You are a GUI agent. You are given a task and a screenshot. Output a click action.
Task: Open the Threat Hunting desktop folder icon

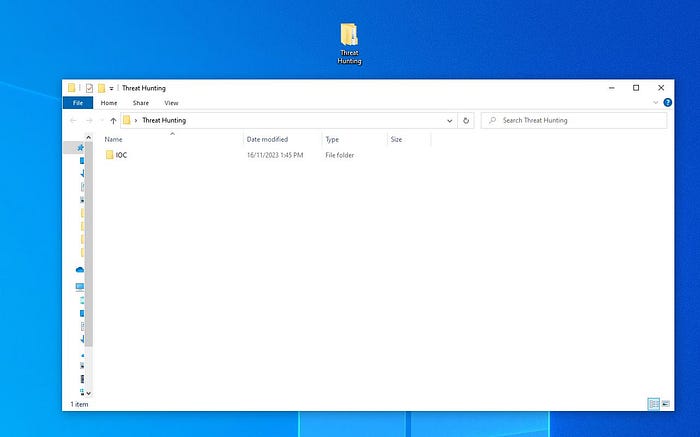pos(349,43)
